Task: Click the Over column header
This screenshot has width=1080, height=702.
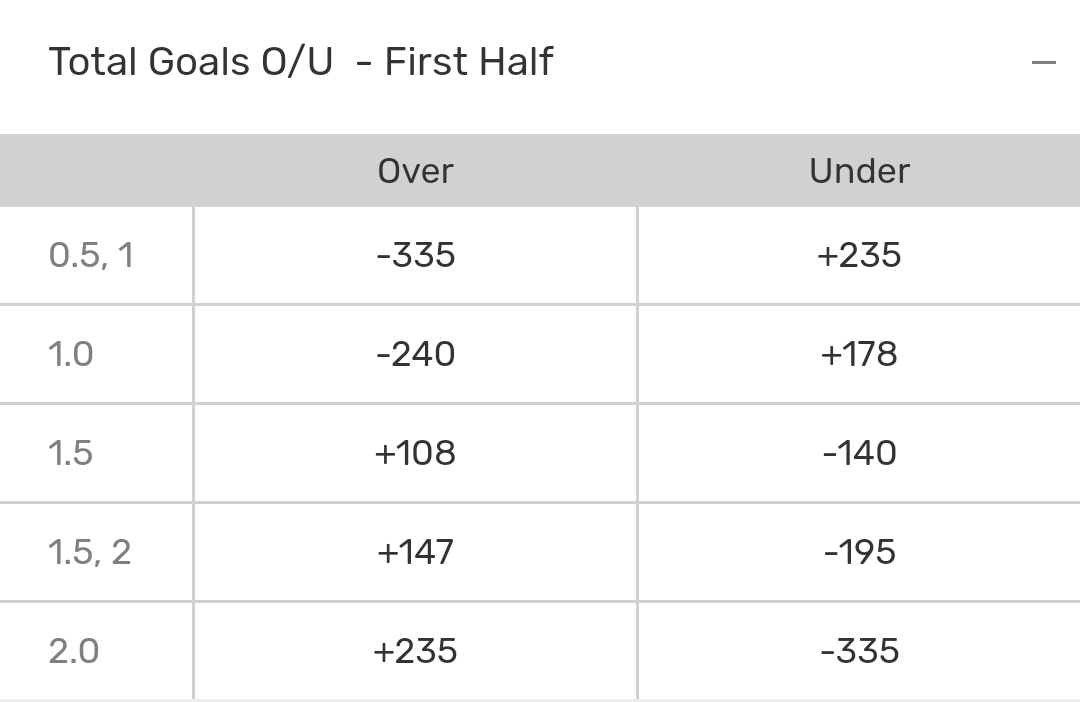Action: point(415,171)
